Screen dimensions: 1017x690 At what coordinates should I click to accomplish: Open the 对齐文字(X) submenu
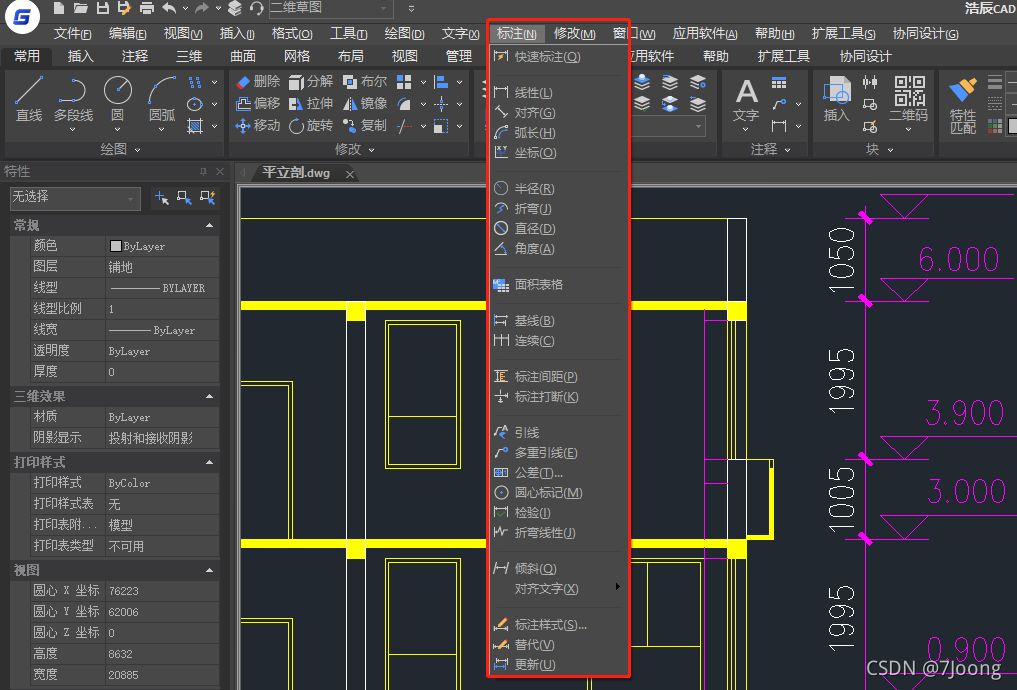click(559, 589)
